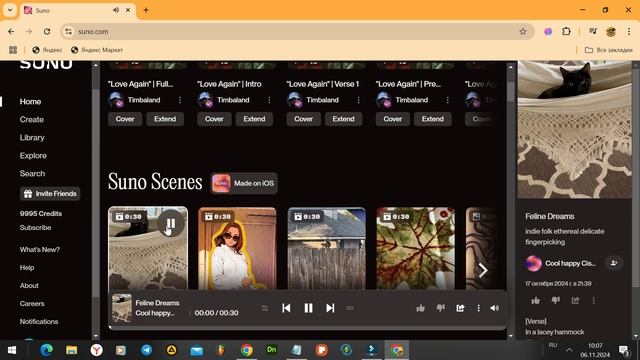Mute the player volume speaker icon
The image size is (640, 360).
[494, 308]
